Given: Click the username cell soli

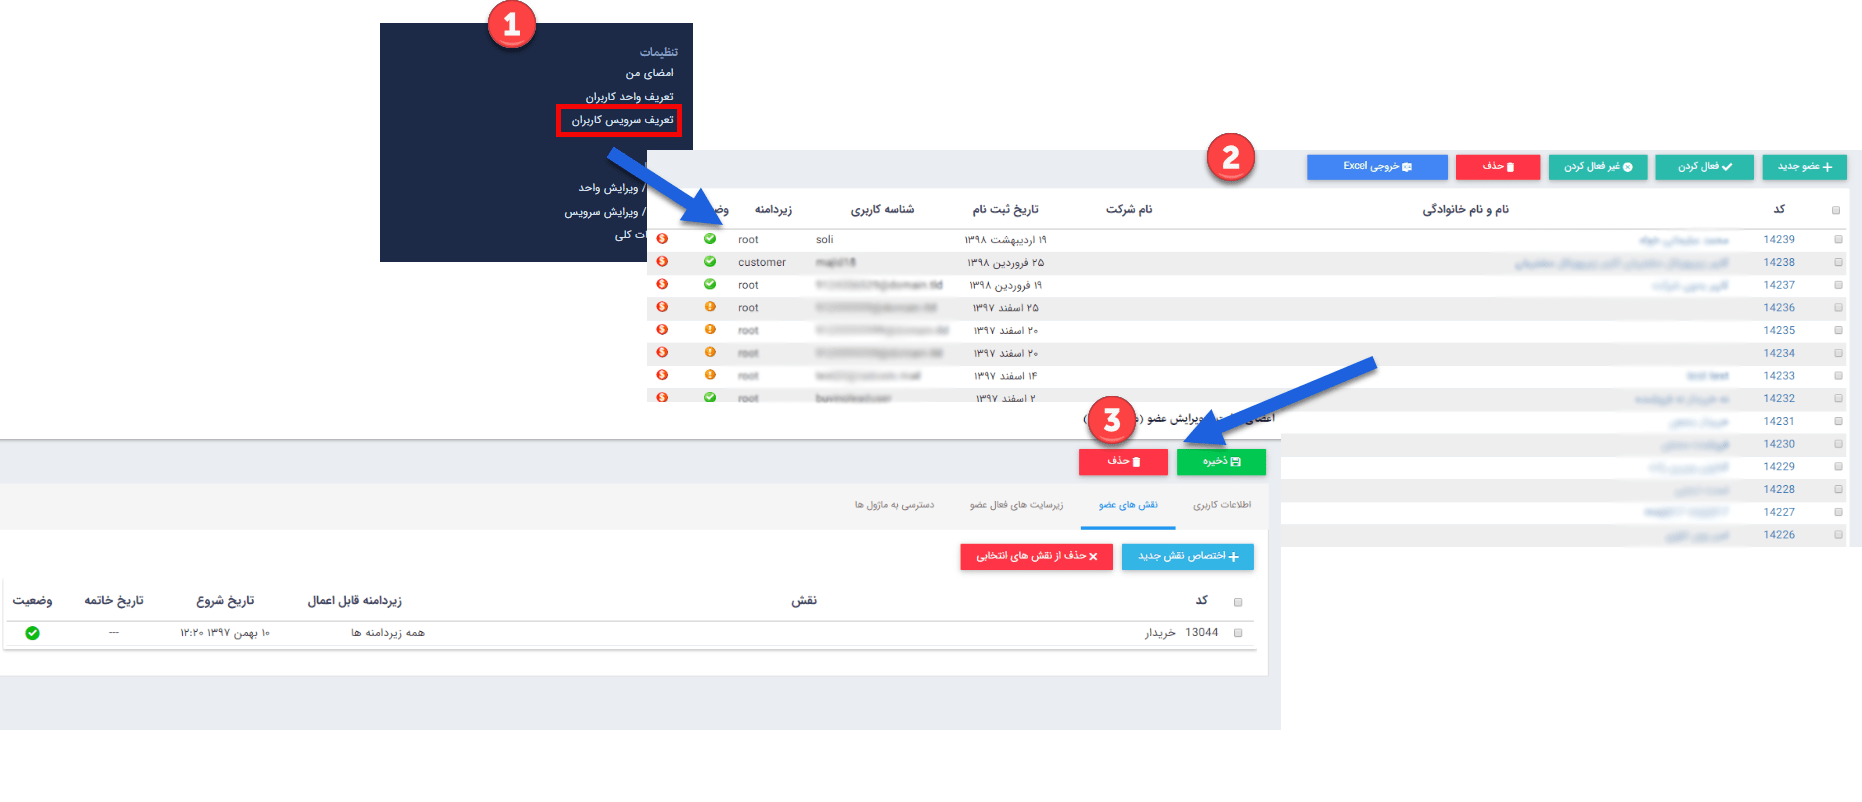Looking at the screenshot, I should [824, 240].
